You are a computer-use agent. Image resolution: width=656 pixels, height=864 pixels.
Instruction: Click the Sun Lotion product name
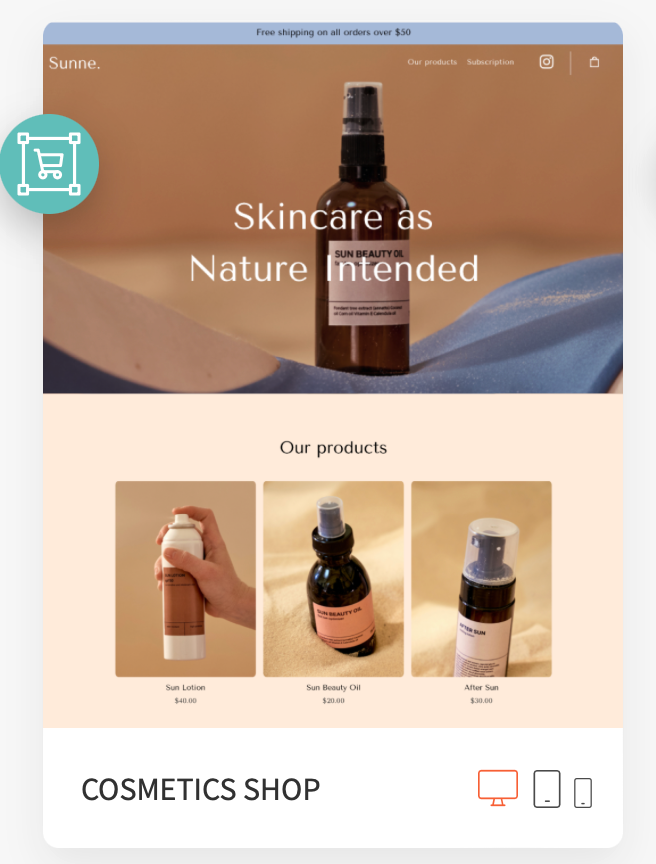[186, 687]
